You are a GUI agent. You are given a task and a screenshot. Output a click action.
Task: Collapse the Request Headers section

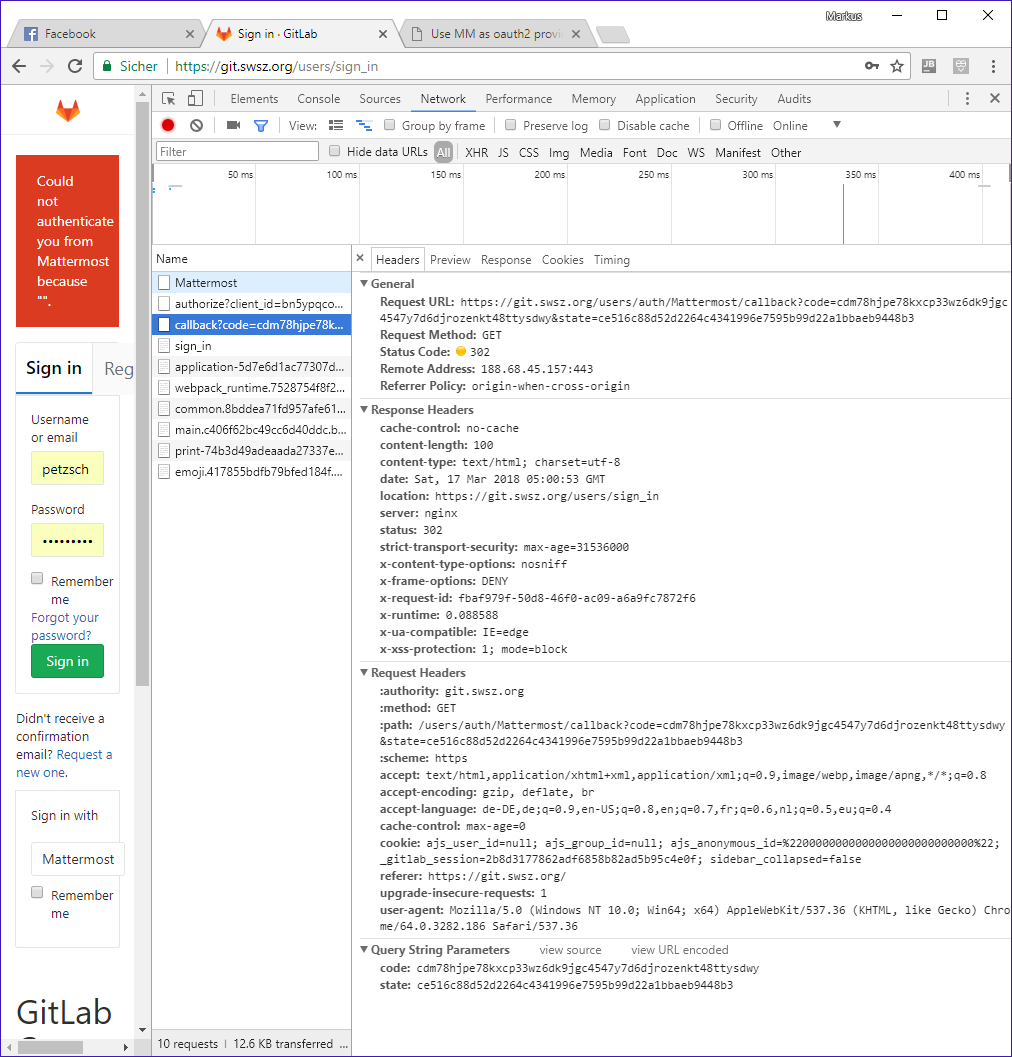[x=364, y=673]
